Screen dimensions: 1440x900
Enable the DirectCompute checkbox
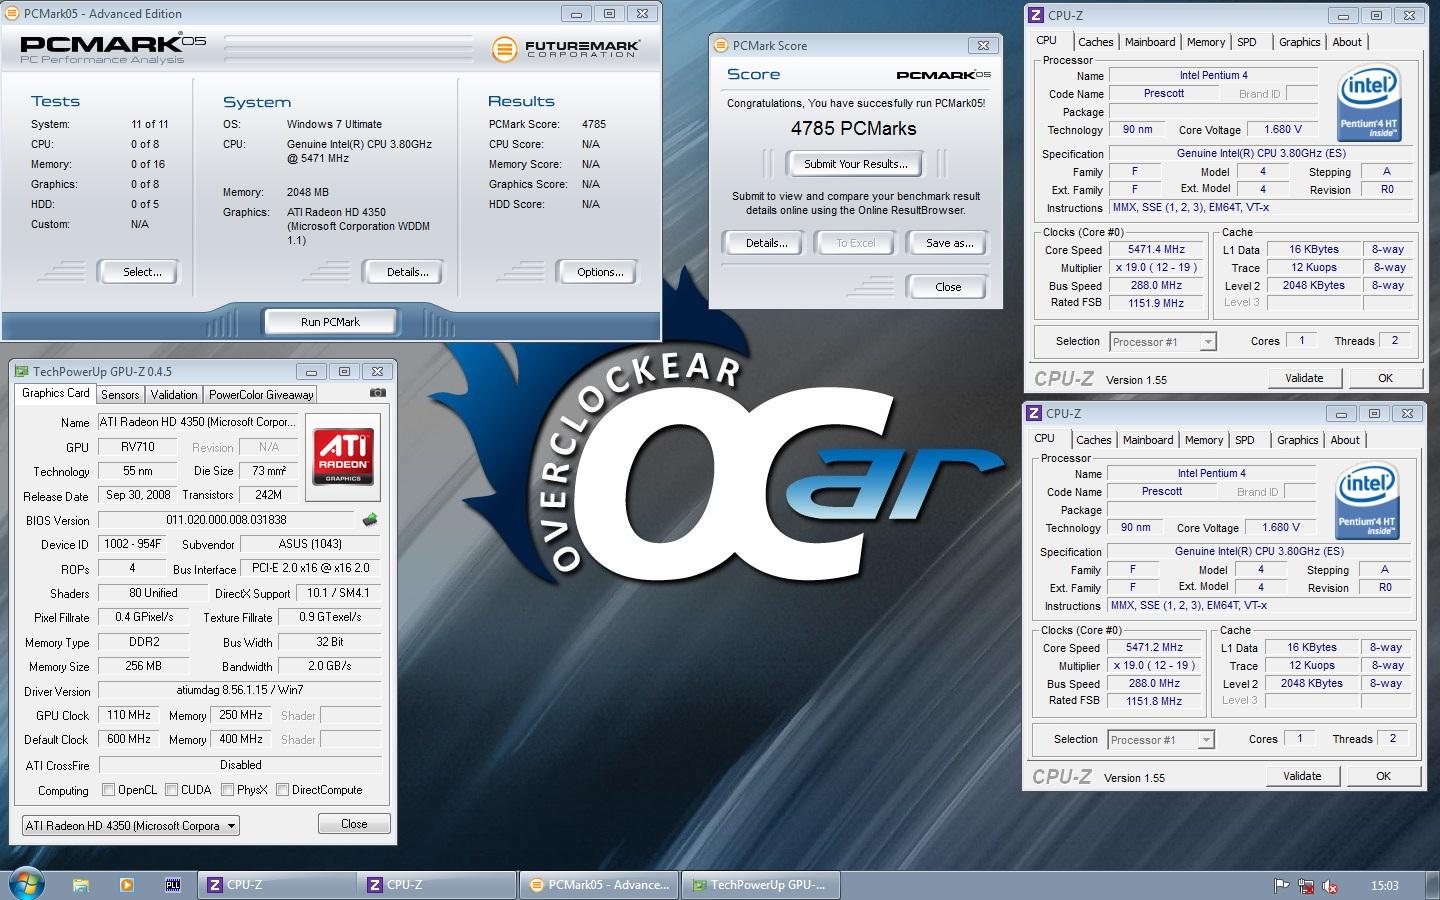tap(283, 790)
